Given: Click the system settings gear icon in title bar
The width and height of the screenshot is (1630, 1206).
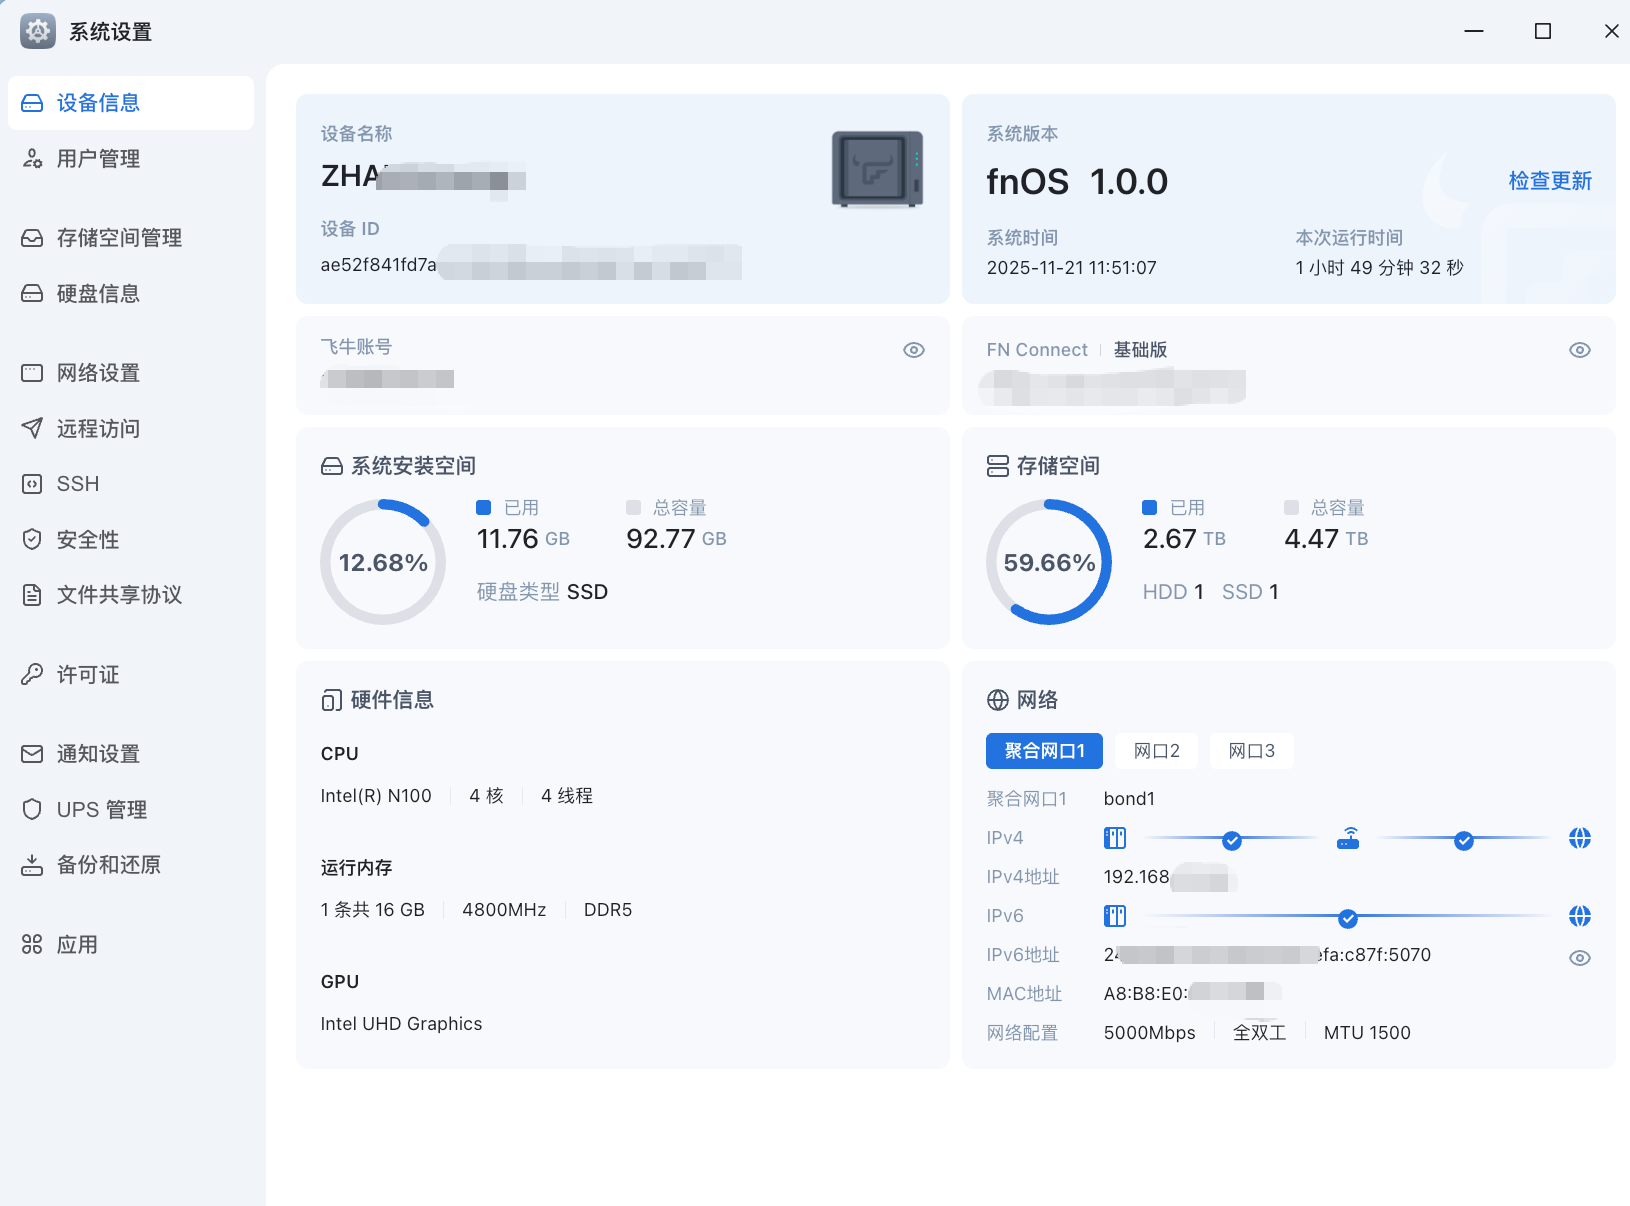Looking at the screenshot, I should point(38,32).
